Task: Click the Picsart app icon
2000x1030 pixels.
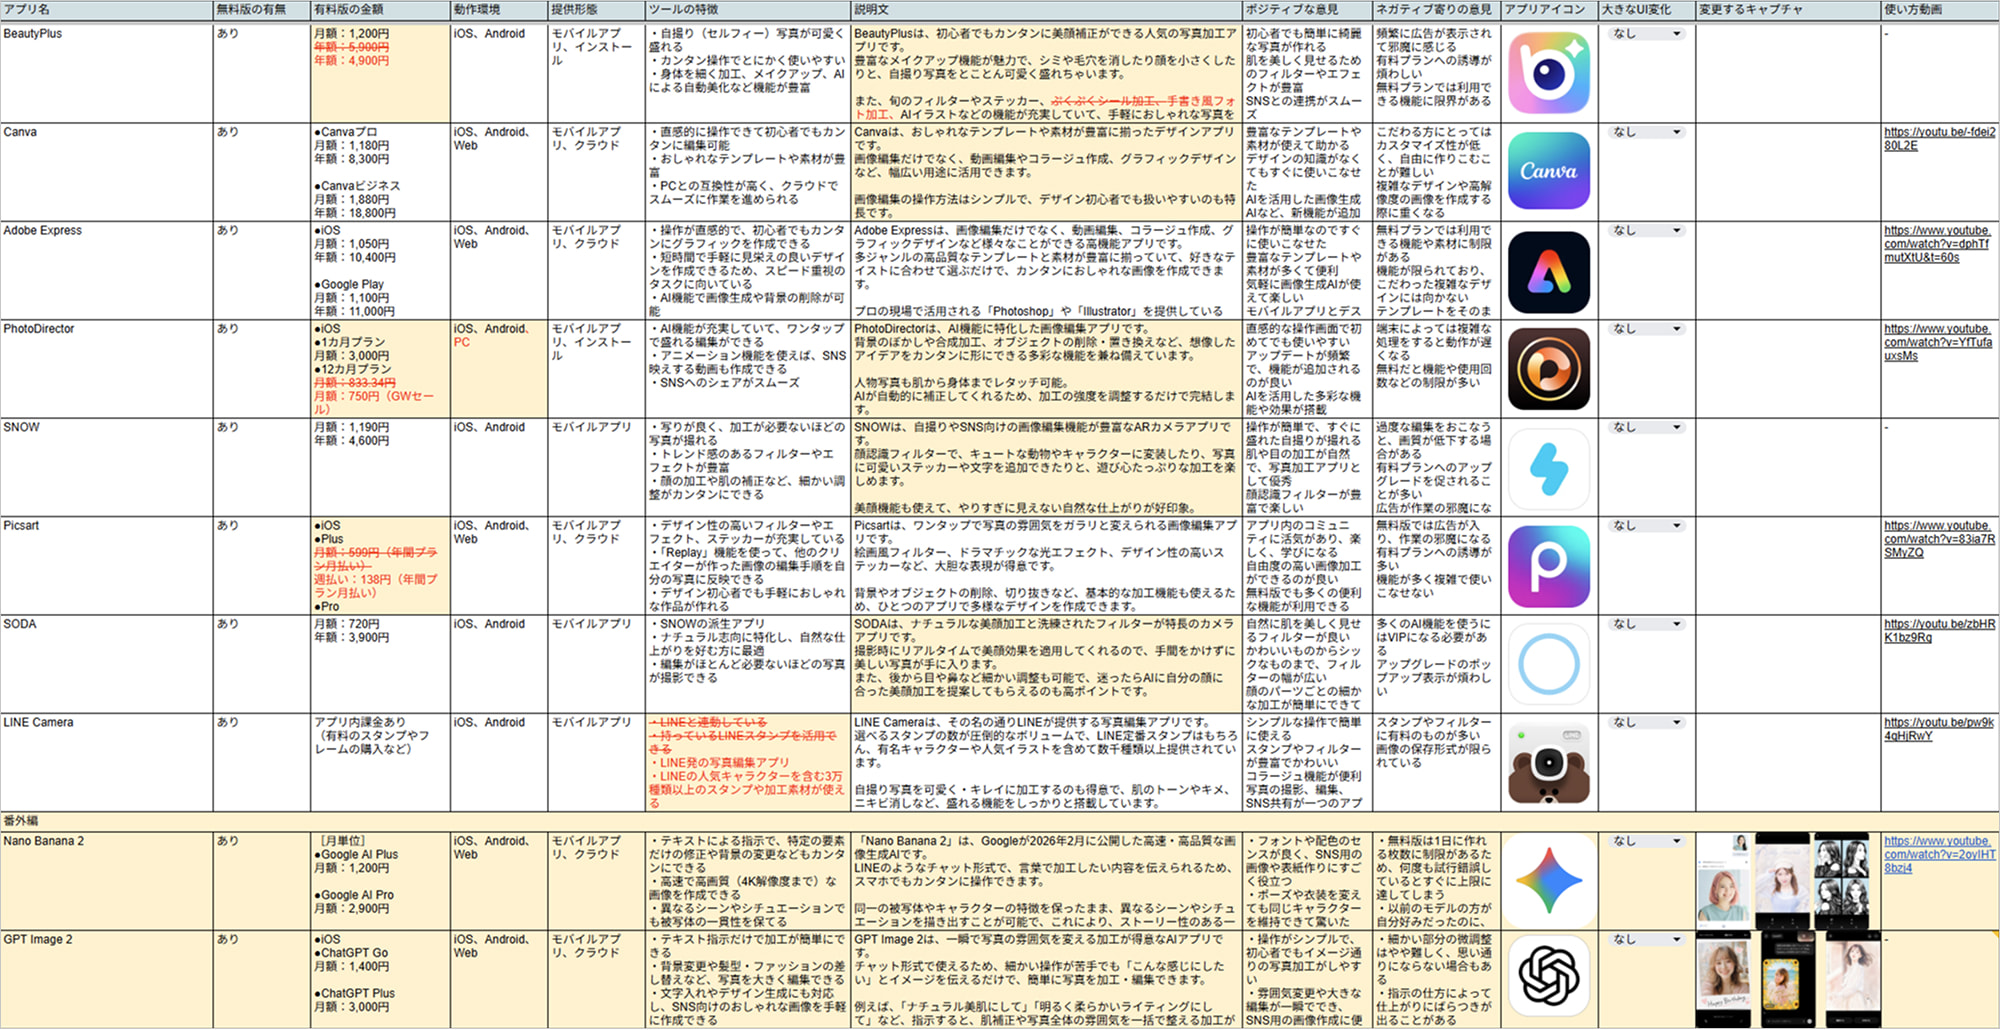Action: tap(1549, 566)
